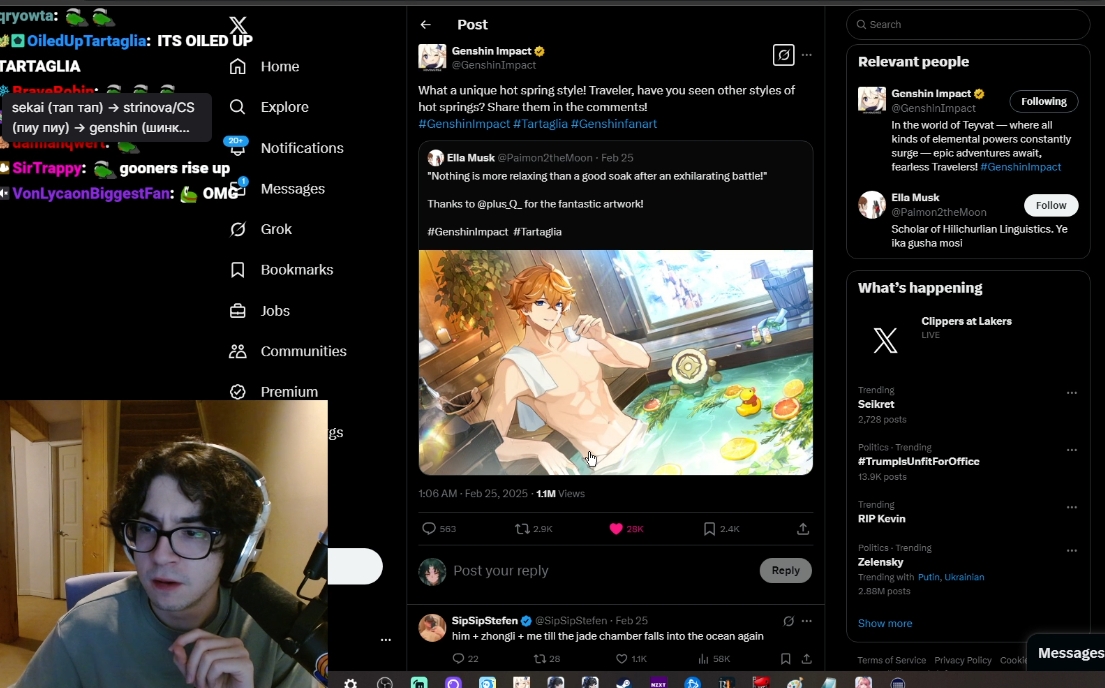Click the X logo at the top
The width and height of the screenshot is (1105, 688).
tap(238, 25)
